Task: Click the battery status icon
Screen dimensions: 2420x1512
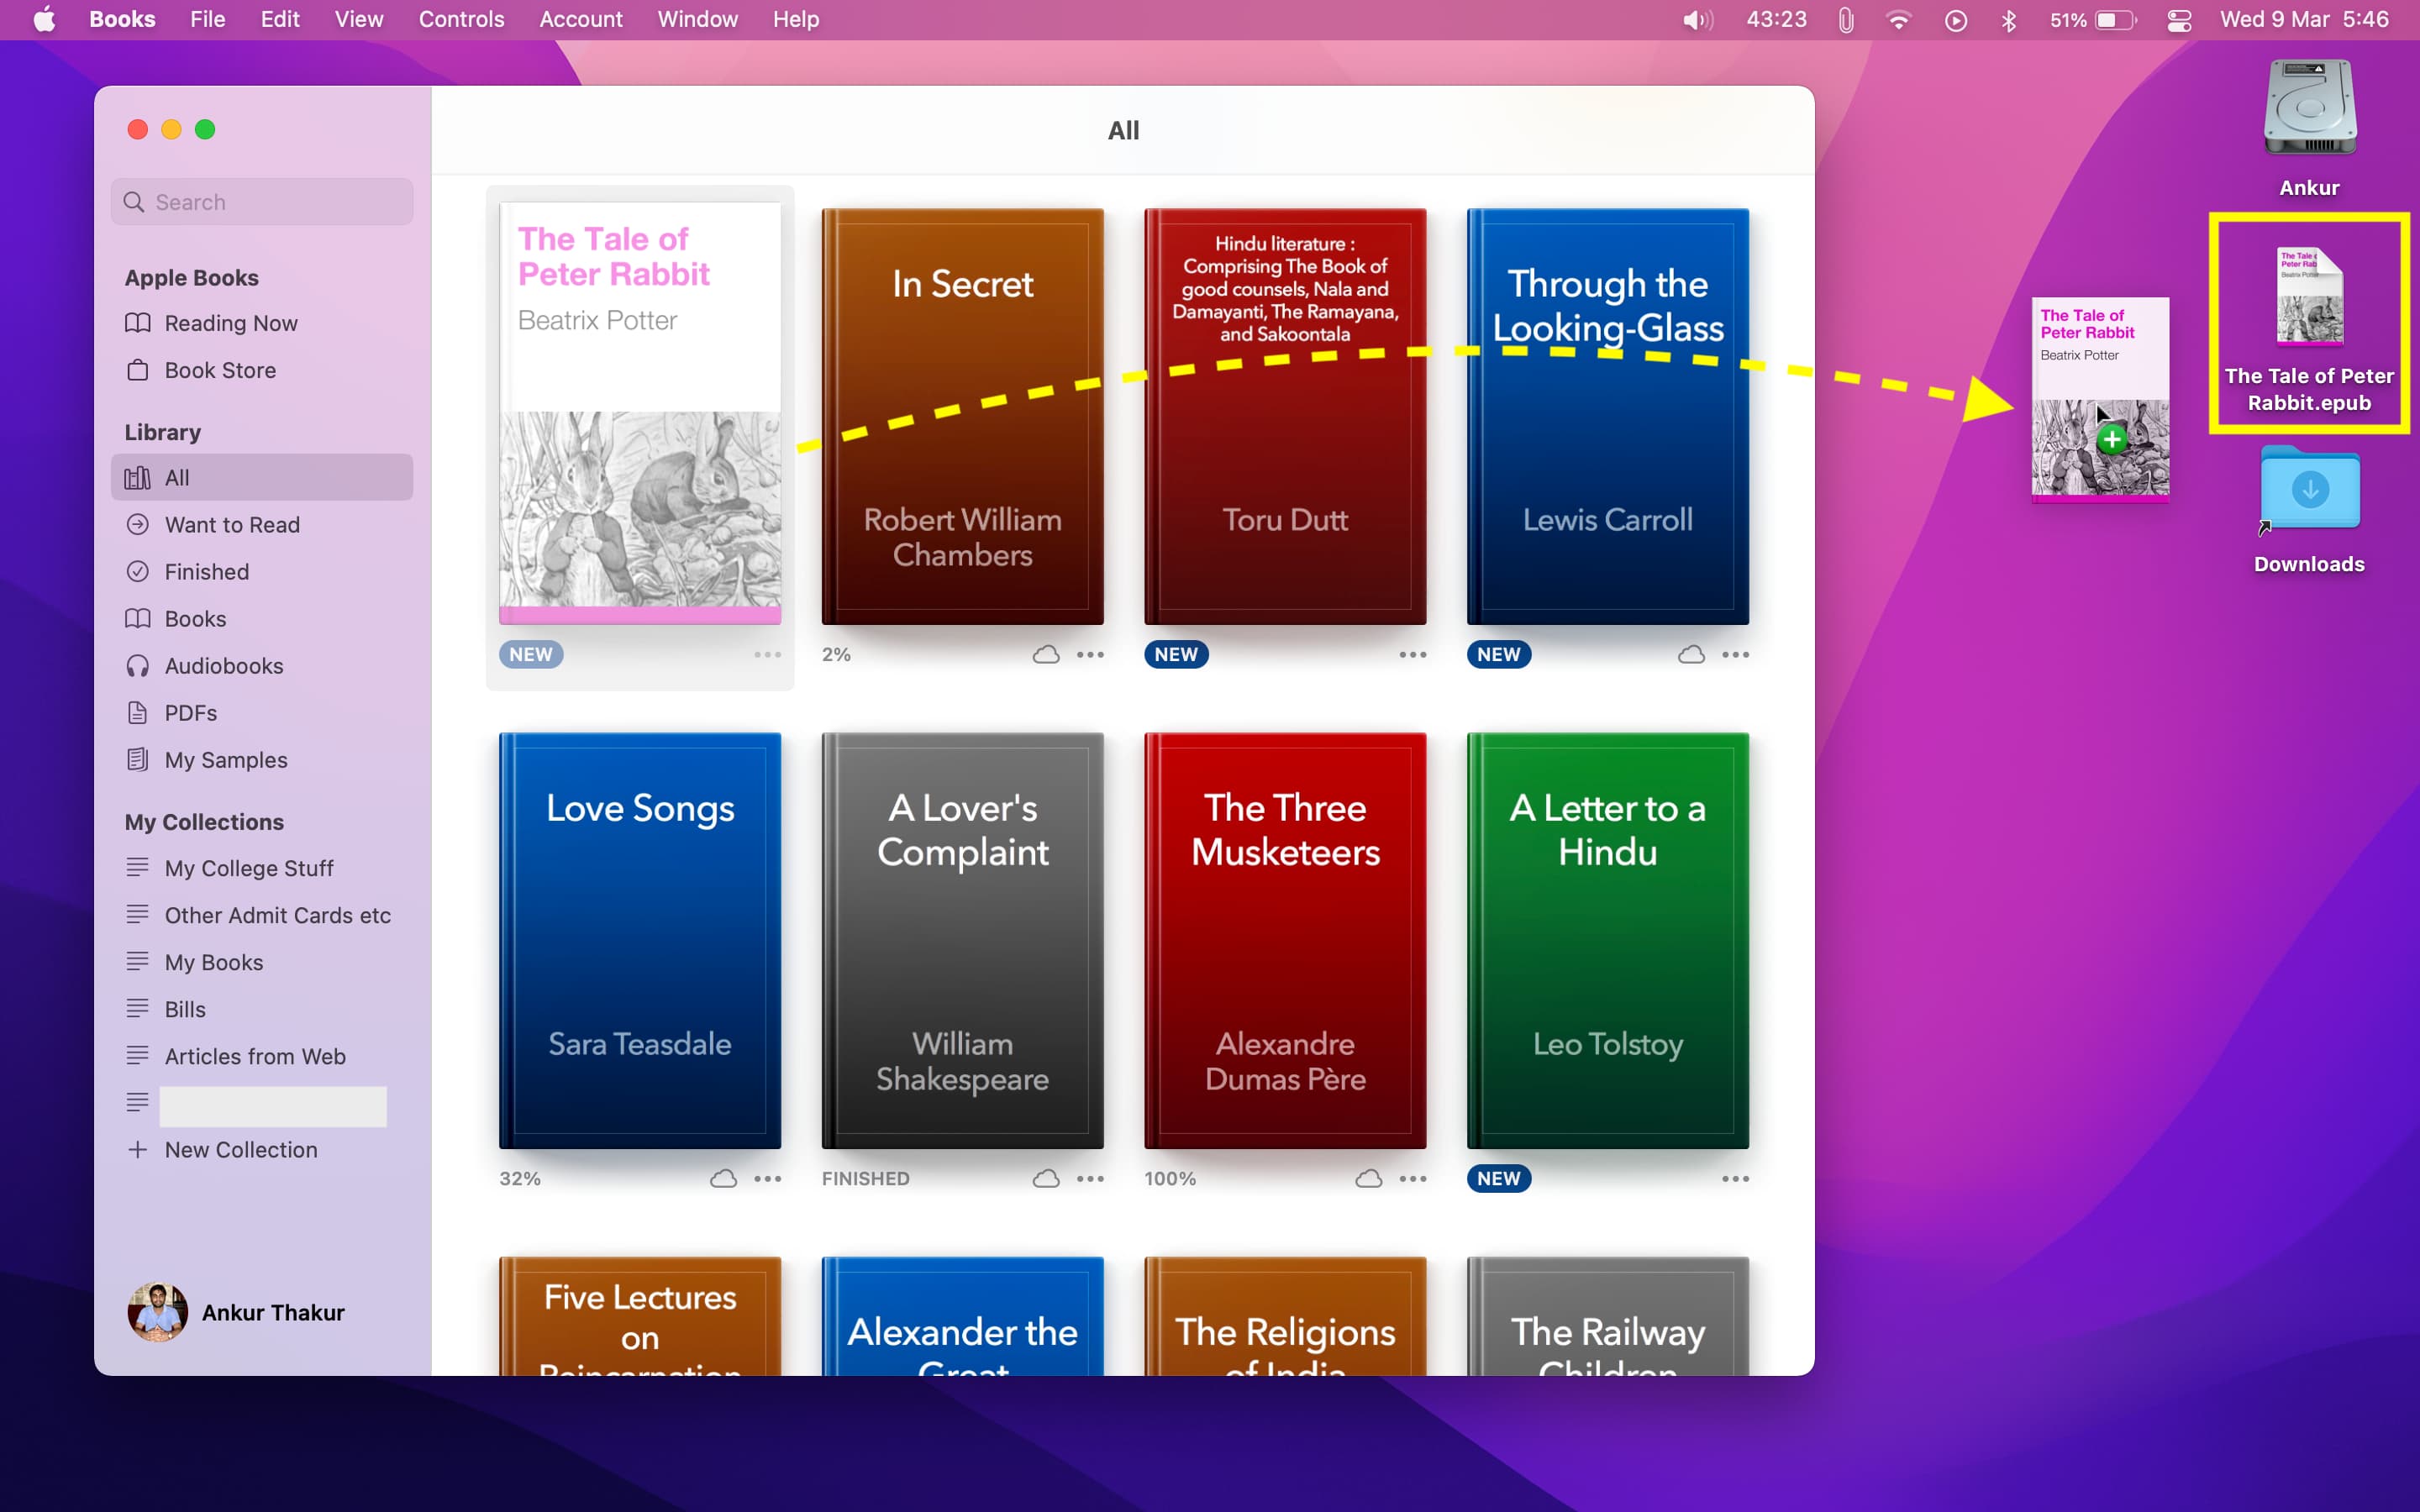Action: tap(2115, 20)
